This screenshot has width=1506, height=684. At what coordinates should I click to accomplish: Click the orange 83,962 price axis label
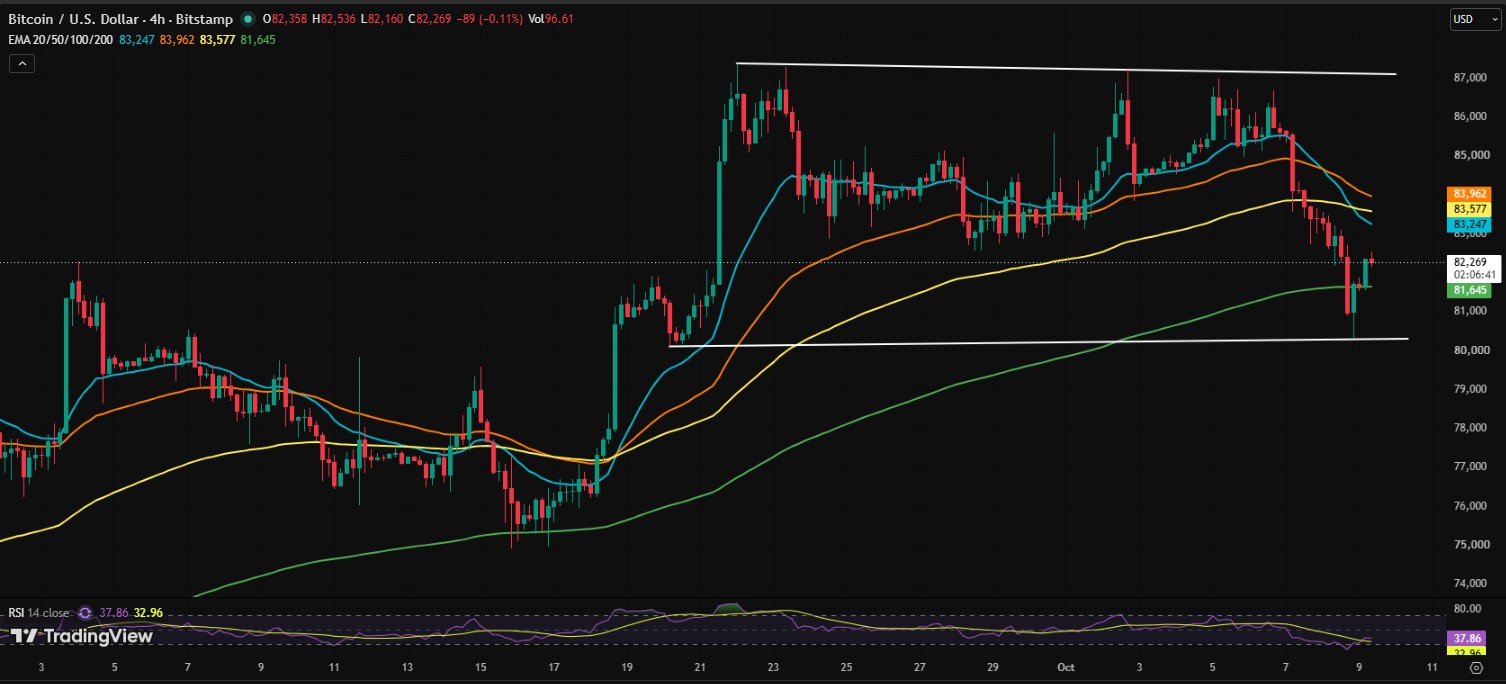pos(1468,194)
